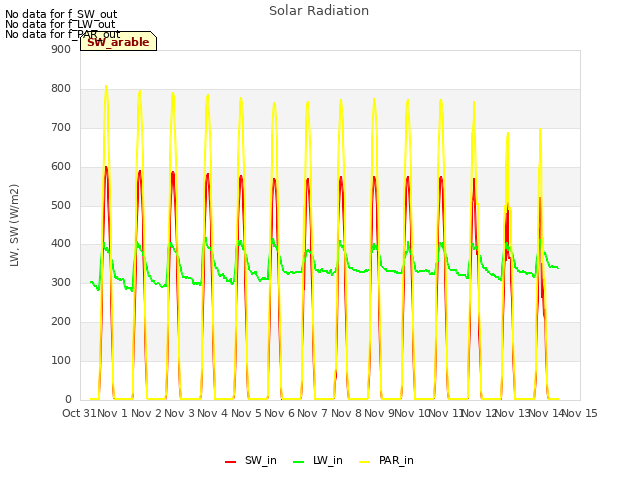Image resolution: width=640 pixels, height=480 pixels.
Task: Click the Nov 1 x-axis tick label
Action: coord(113,413)
